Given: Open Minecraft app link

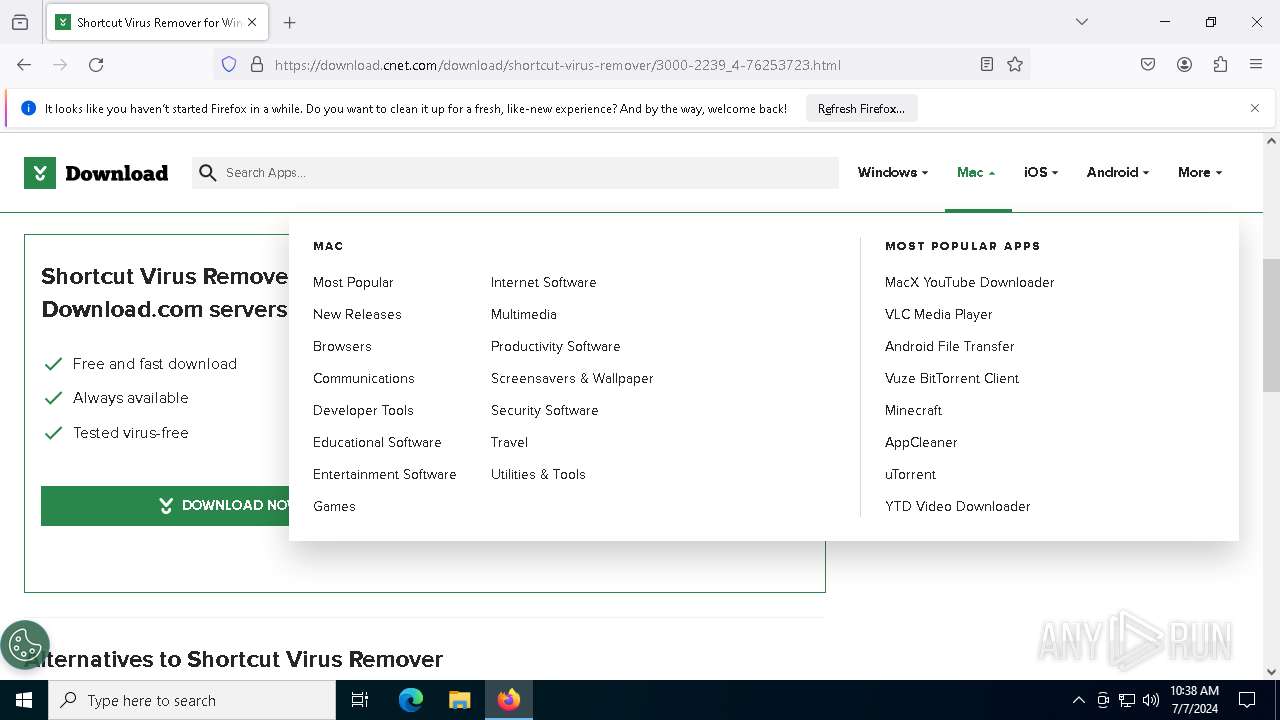Looking at the screenshot, I should (x=913, y=410).
